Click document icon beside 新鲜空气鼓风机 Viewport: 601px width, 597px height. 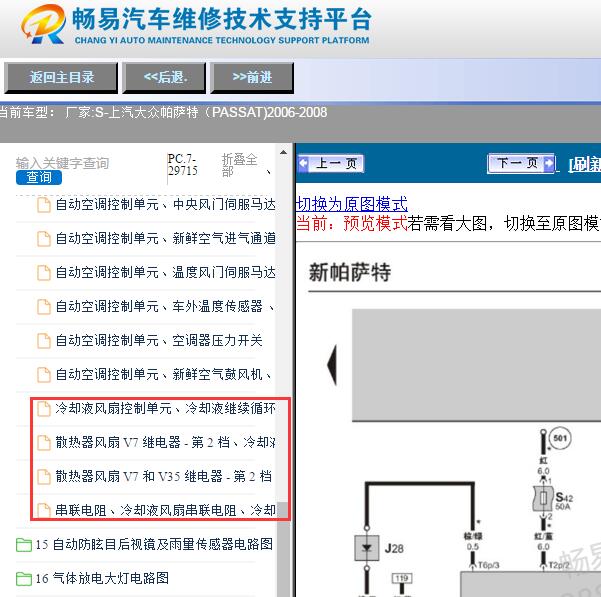pyautogui.click(x=44, y=375)
